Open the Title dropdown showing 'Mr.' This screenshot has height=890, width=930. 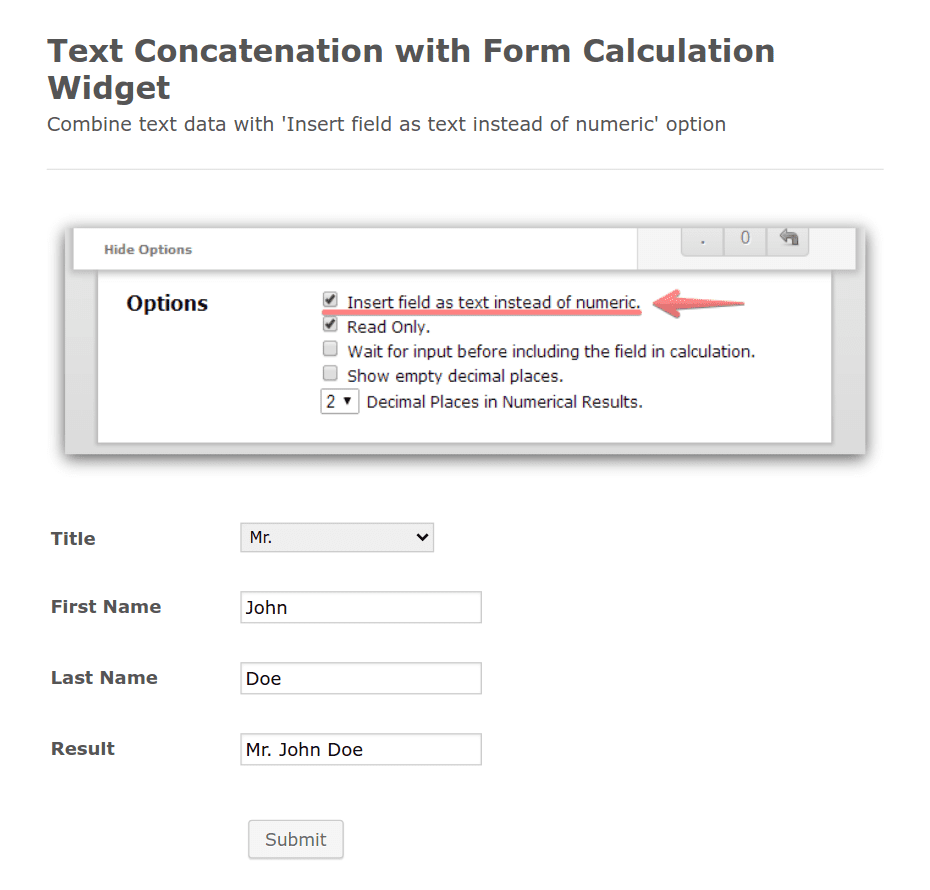coord(336,537)
